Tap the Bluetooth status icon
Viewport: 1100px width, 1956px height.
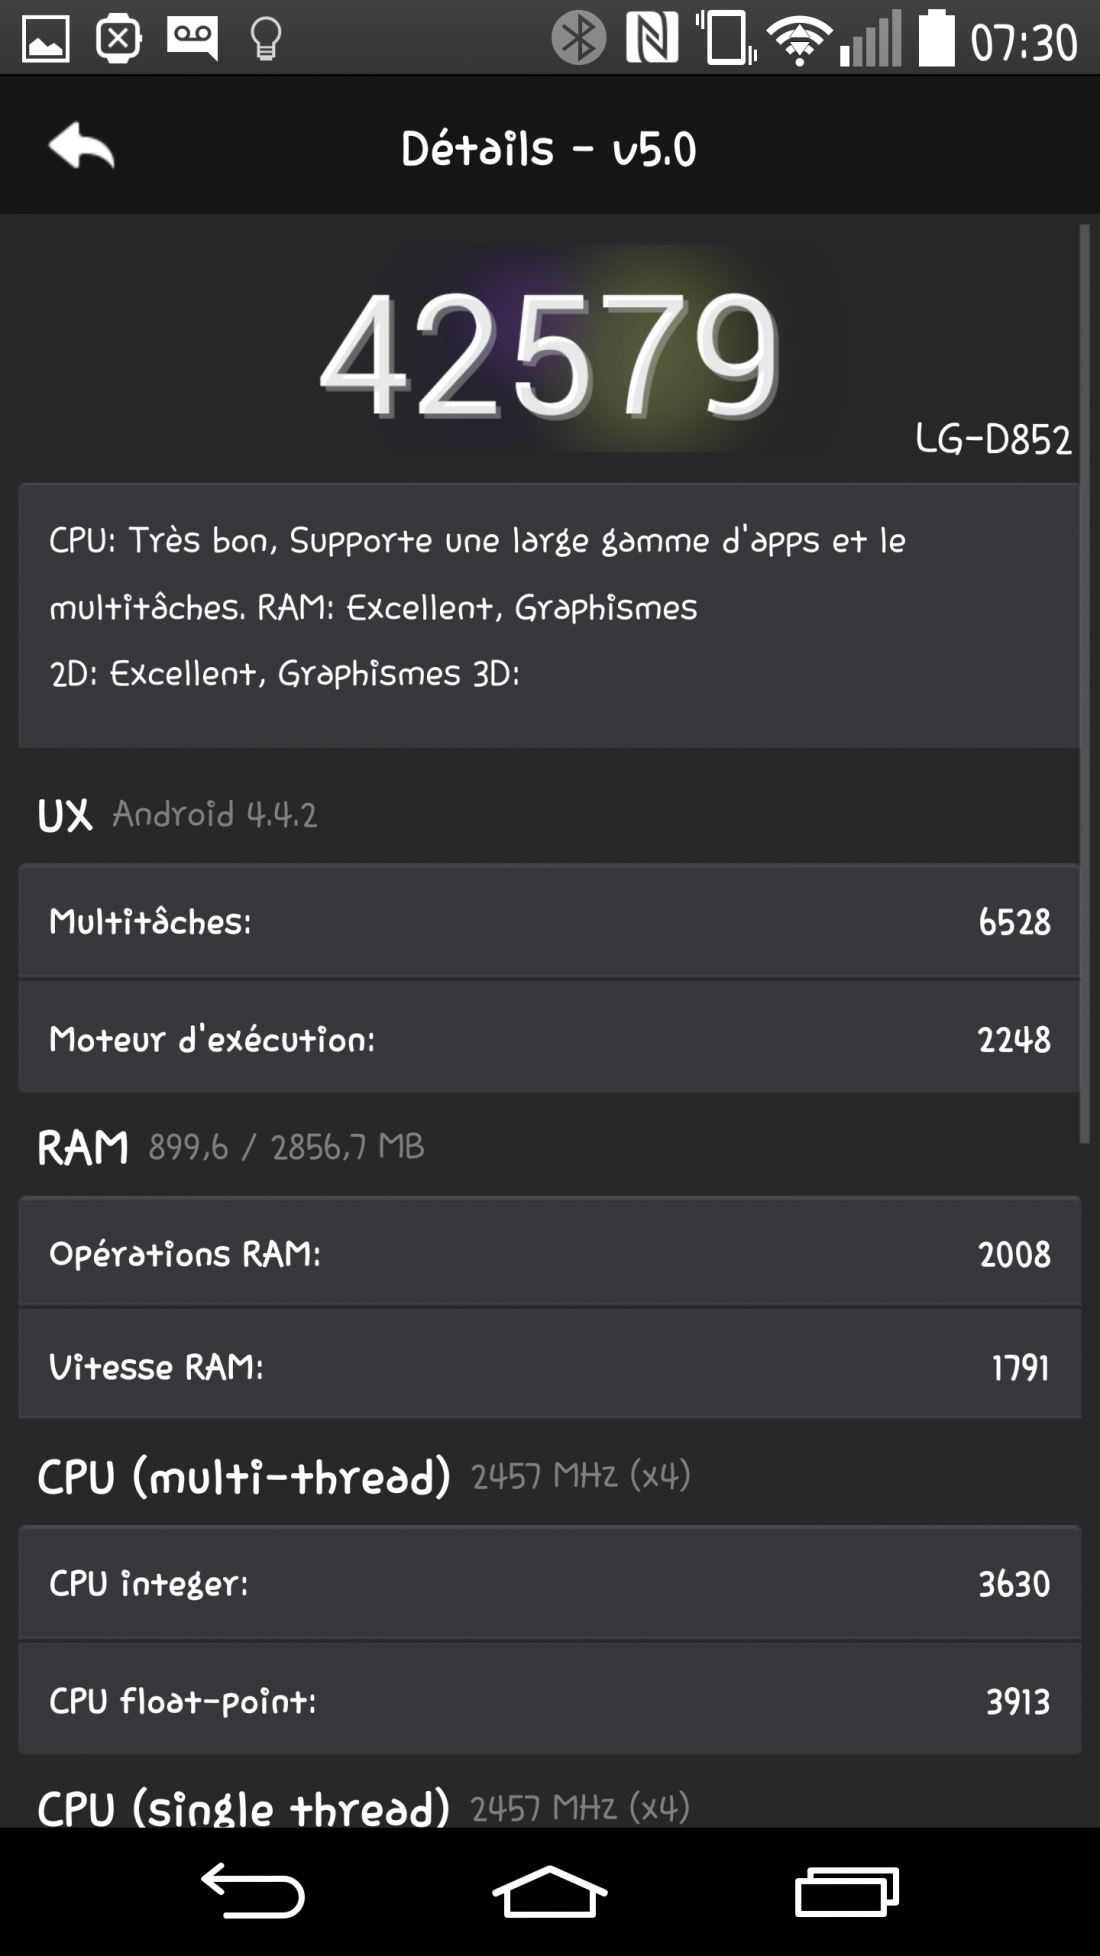(579, 39)
